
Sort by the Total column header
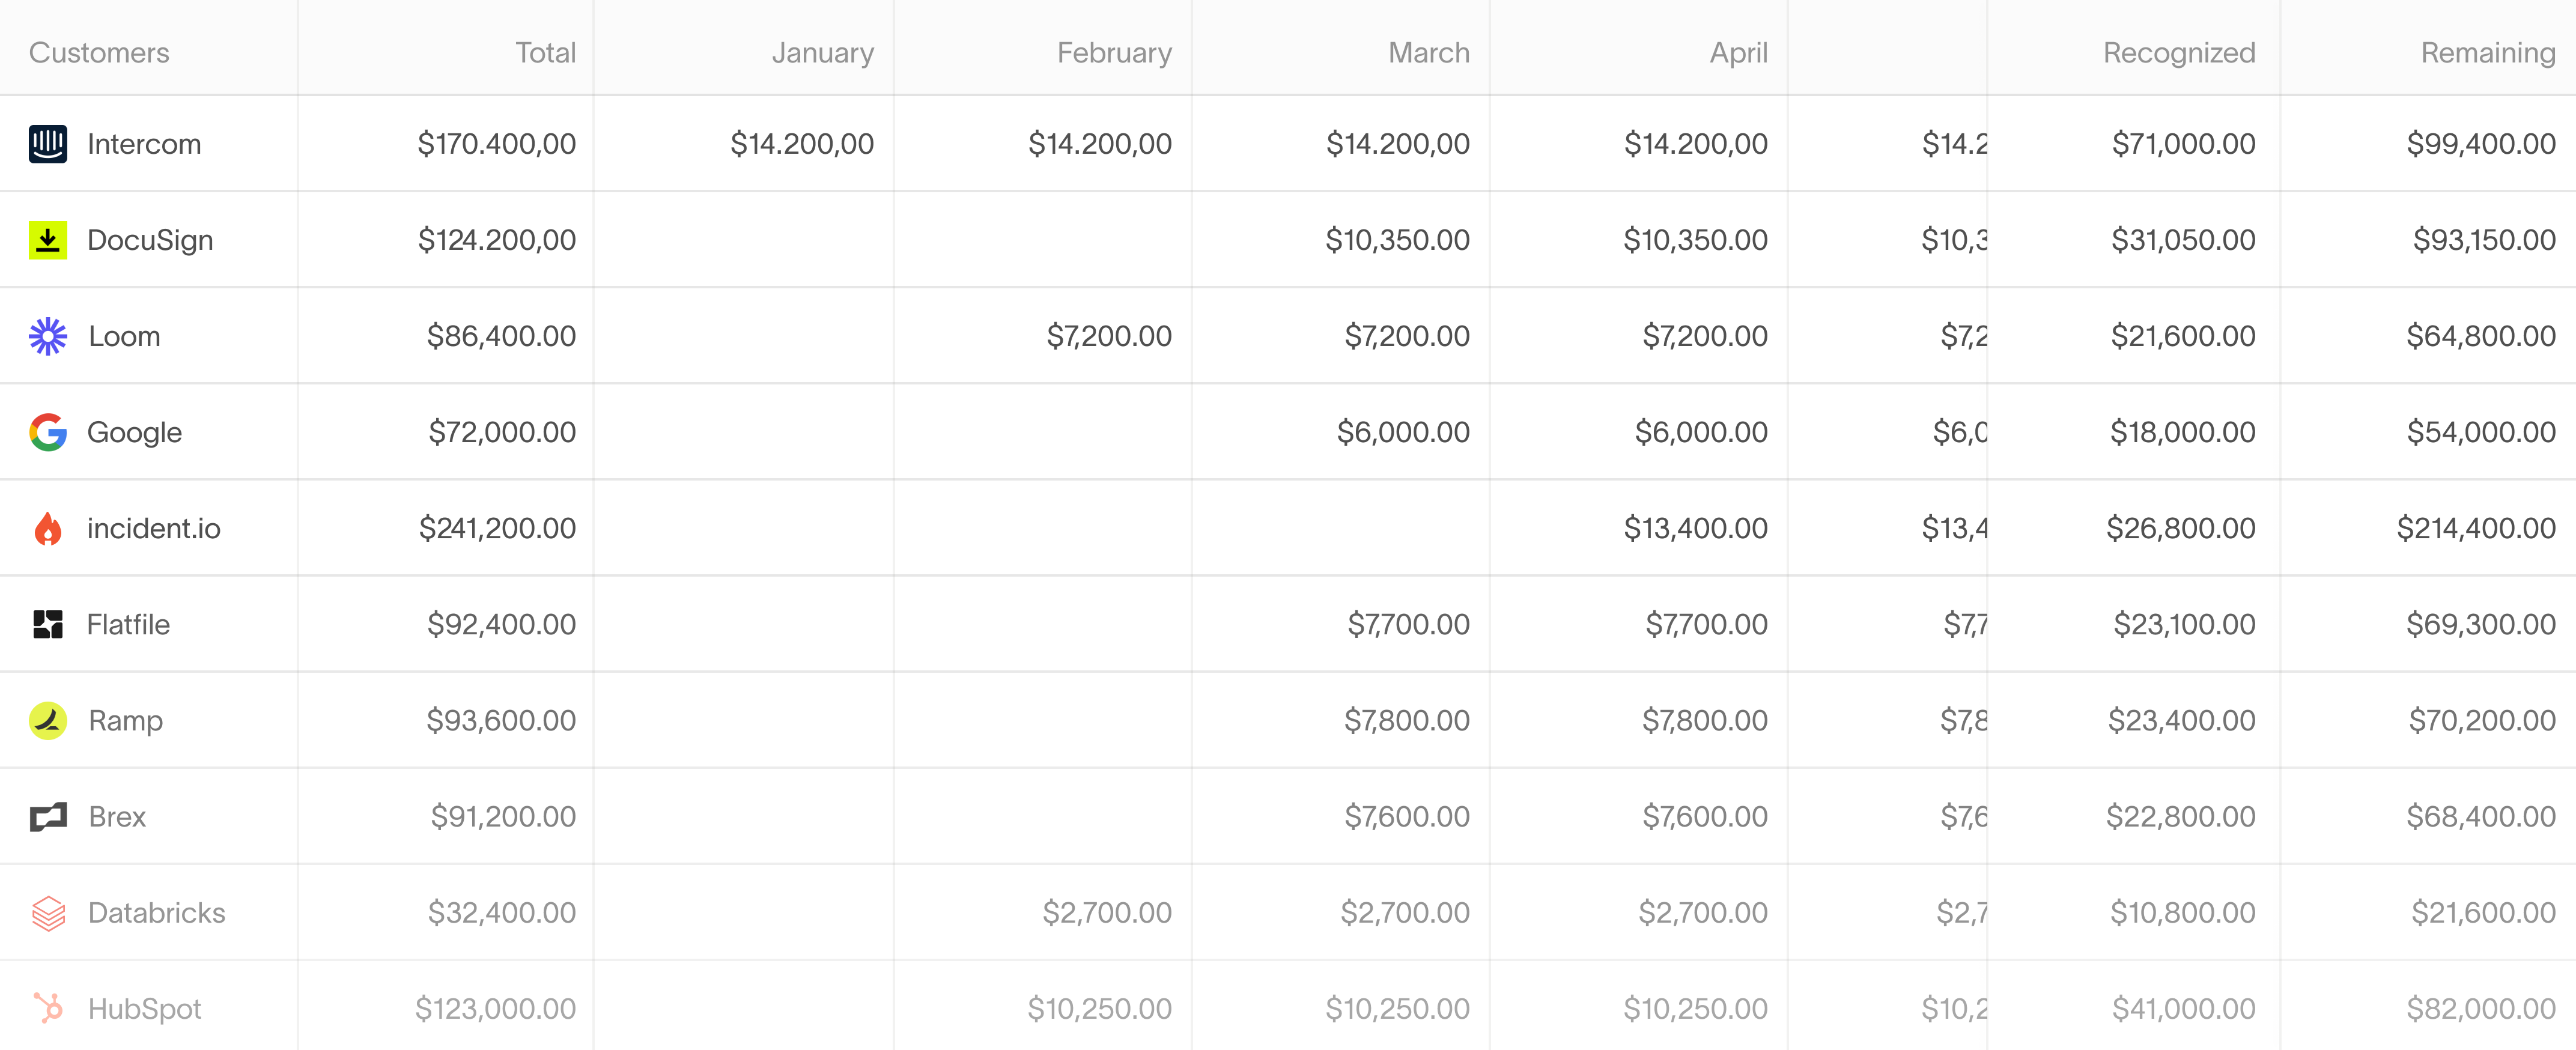tap(545, 52)
